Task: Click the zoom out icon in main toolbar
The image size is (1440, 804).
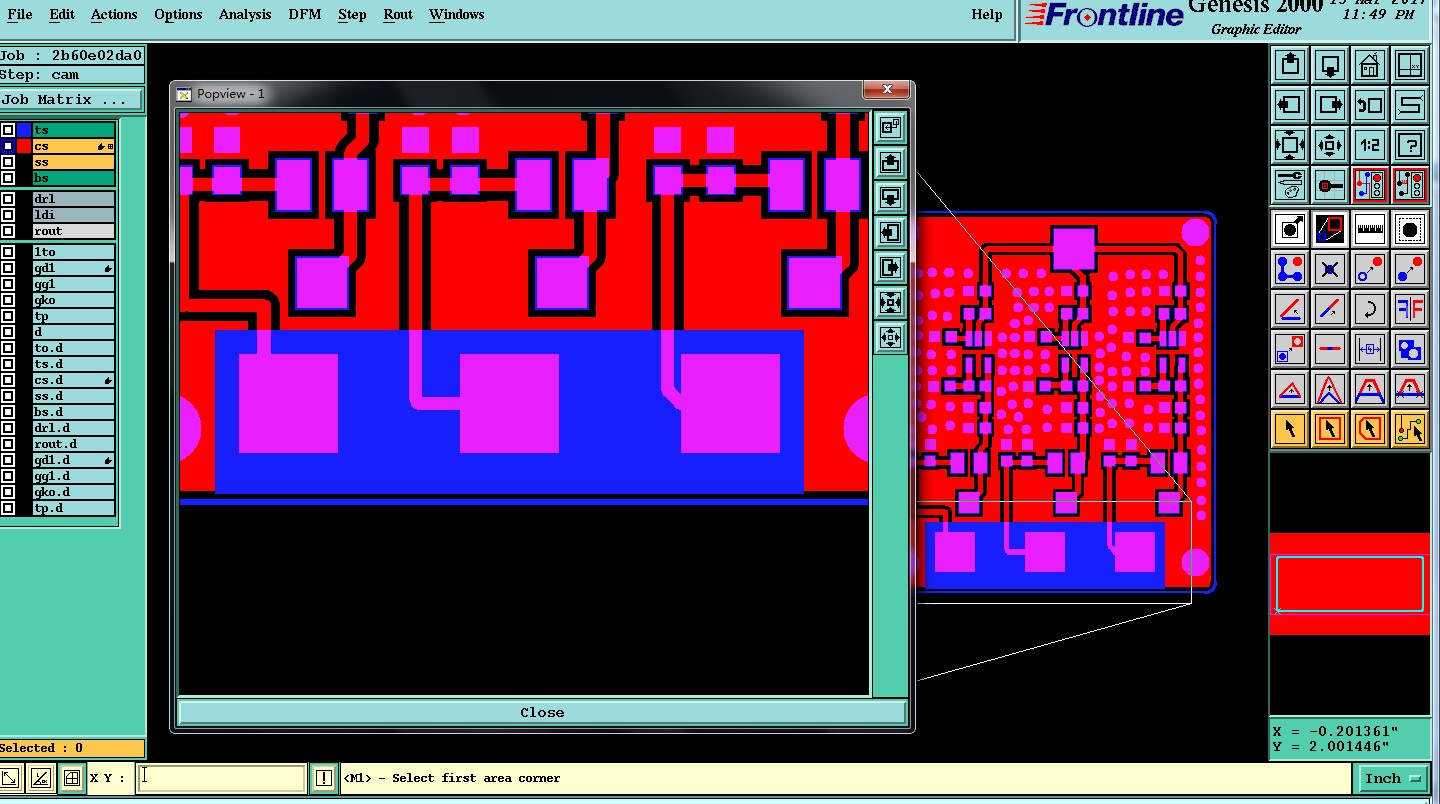Action: tap(1330, 145)
